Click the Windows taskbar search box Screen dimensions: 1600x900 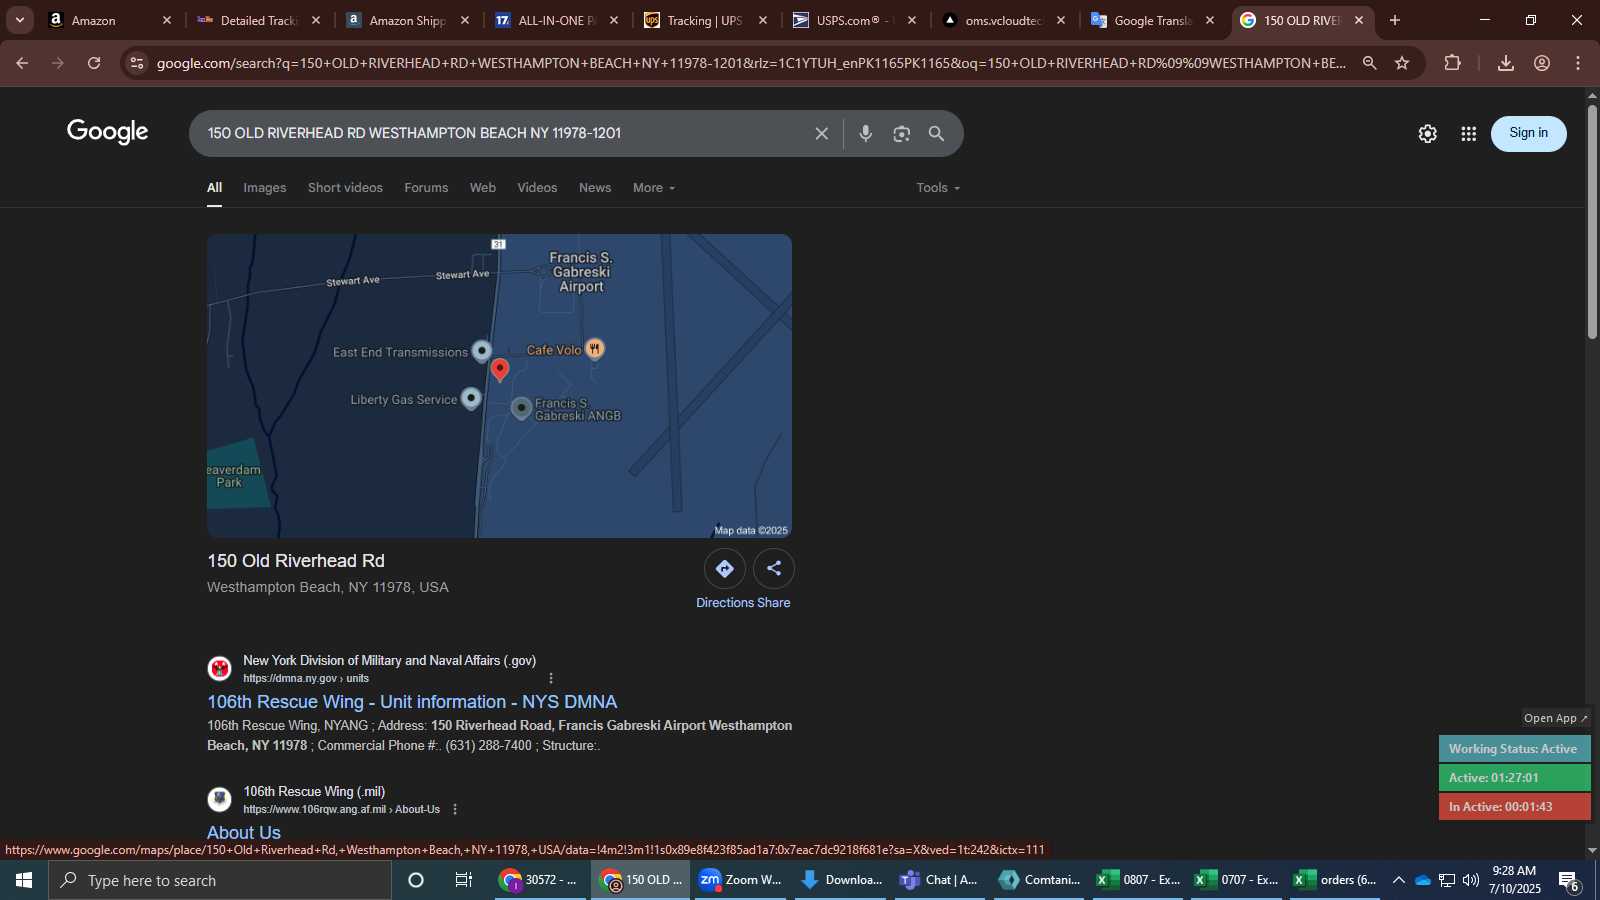coord(220,880)
